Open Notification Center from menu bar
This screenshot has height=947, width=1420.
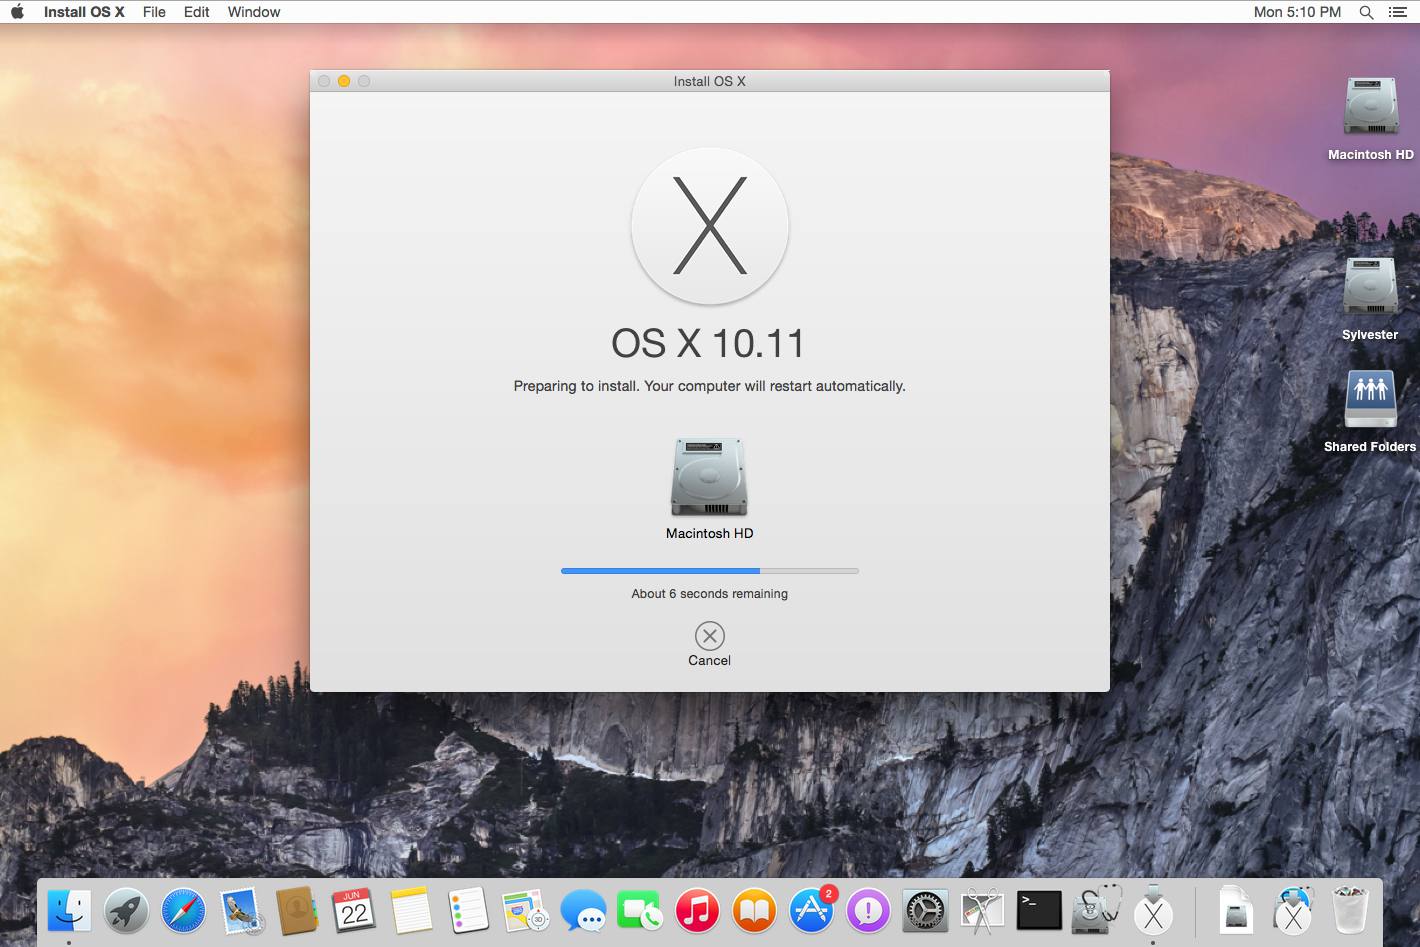pos(1398,12)
